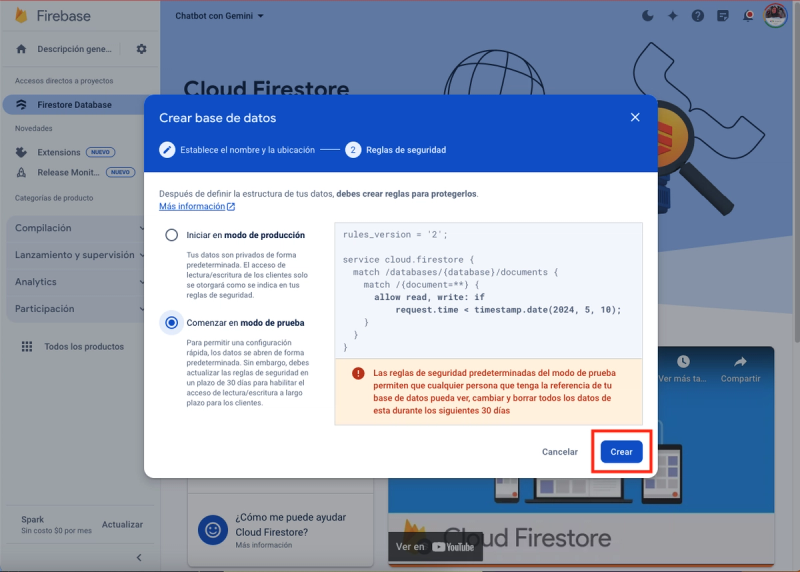The width and height of the screenshot is (800, 572).
Task: Go back to Establece el nombre y la ubicación step
Action: [247, 150]
